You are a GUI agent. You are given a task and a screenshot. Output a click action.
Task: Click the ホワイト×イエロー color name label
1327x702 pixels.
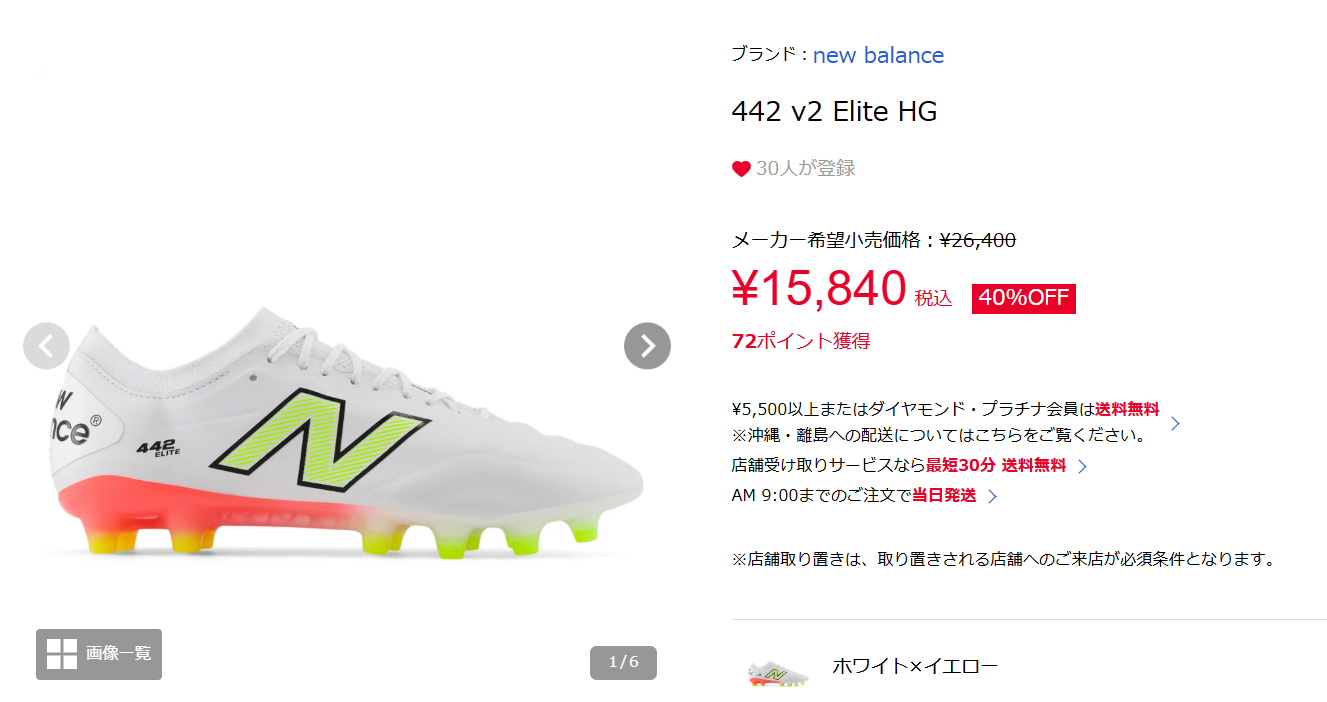pyautogui.click(x=915, y=666)
